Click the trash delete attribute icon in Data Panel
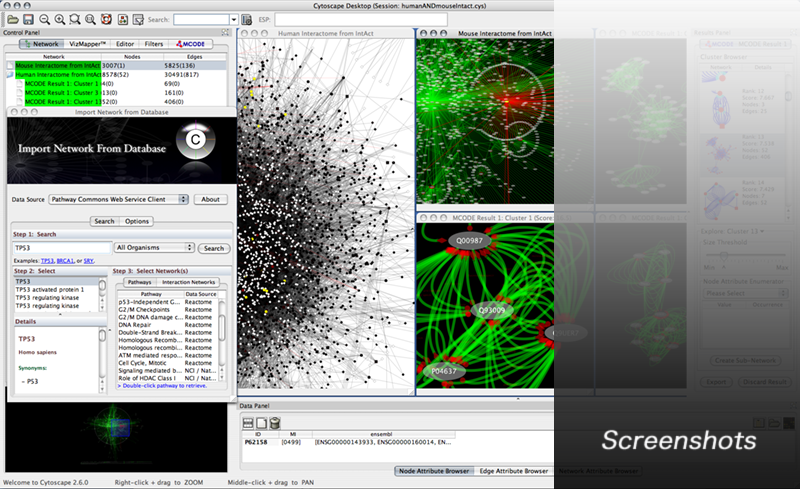Screen dimensions: 800x489 (274, 423)
